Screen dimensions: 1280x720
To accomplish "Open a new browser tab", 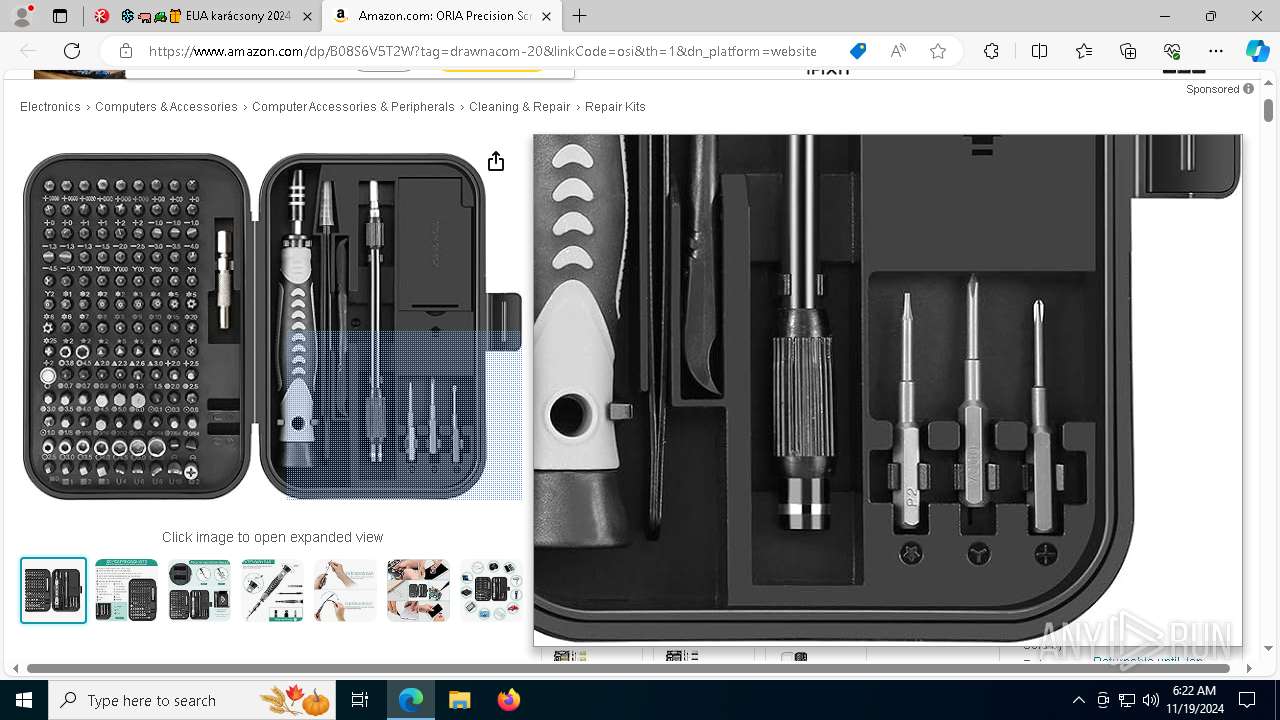I will 580,16.
